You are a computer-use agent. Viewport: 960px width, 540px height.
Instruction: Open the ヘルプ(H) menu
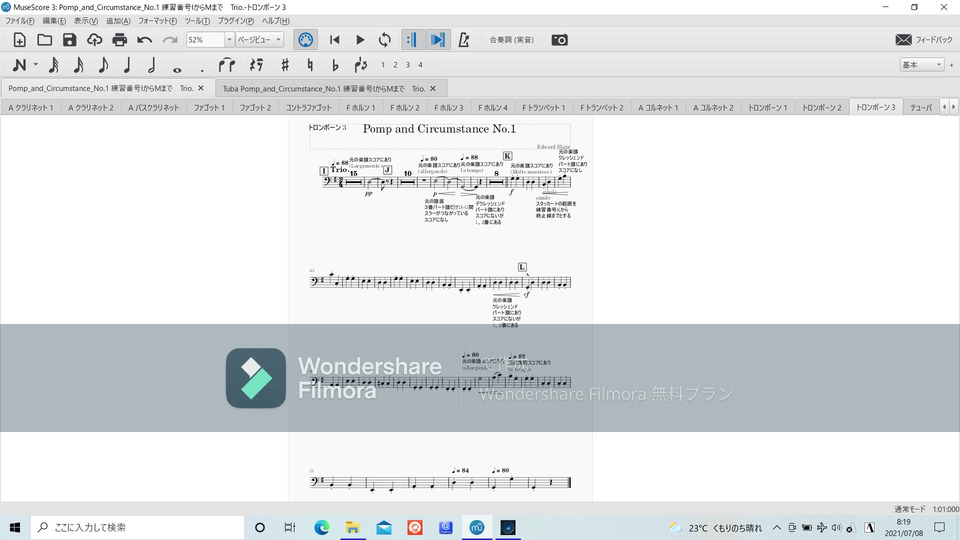(276, 21)
